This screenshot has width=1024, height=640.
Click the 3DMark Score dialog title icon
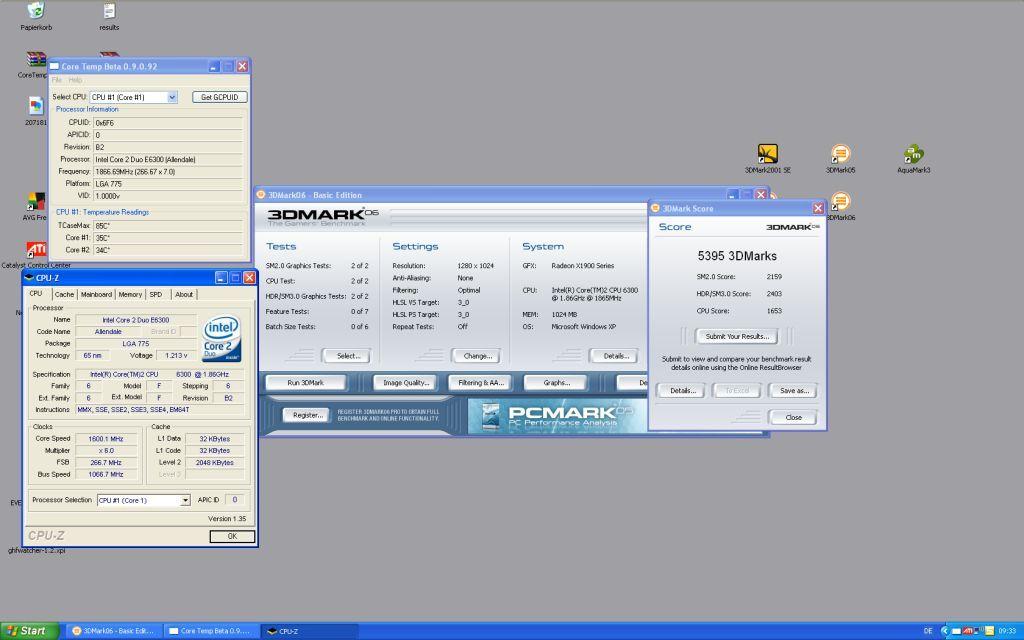(656, 208)
